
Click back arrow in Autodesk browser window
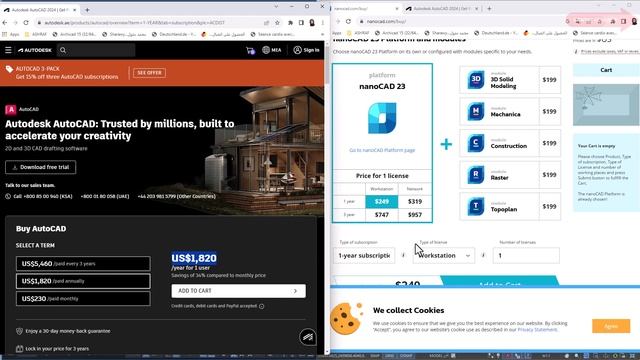tap(5, 22)
